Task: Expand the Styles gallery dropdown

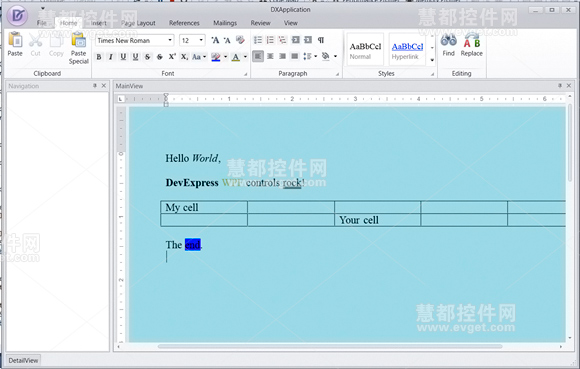Action: (x=432, y=61)
